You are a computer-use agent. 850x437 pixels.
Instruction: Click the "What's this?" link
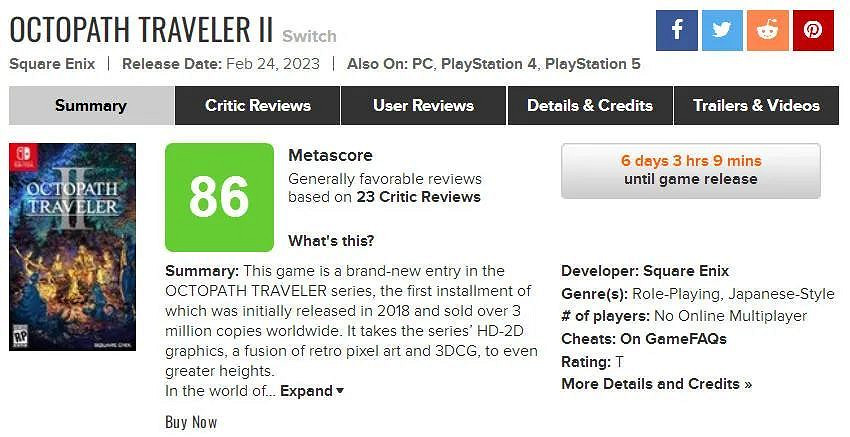[331, 241]
